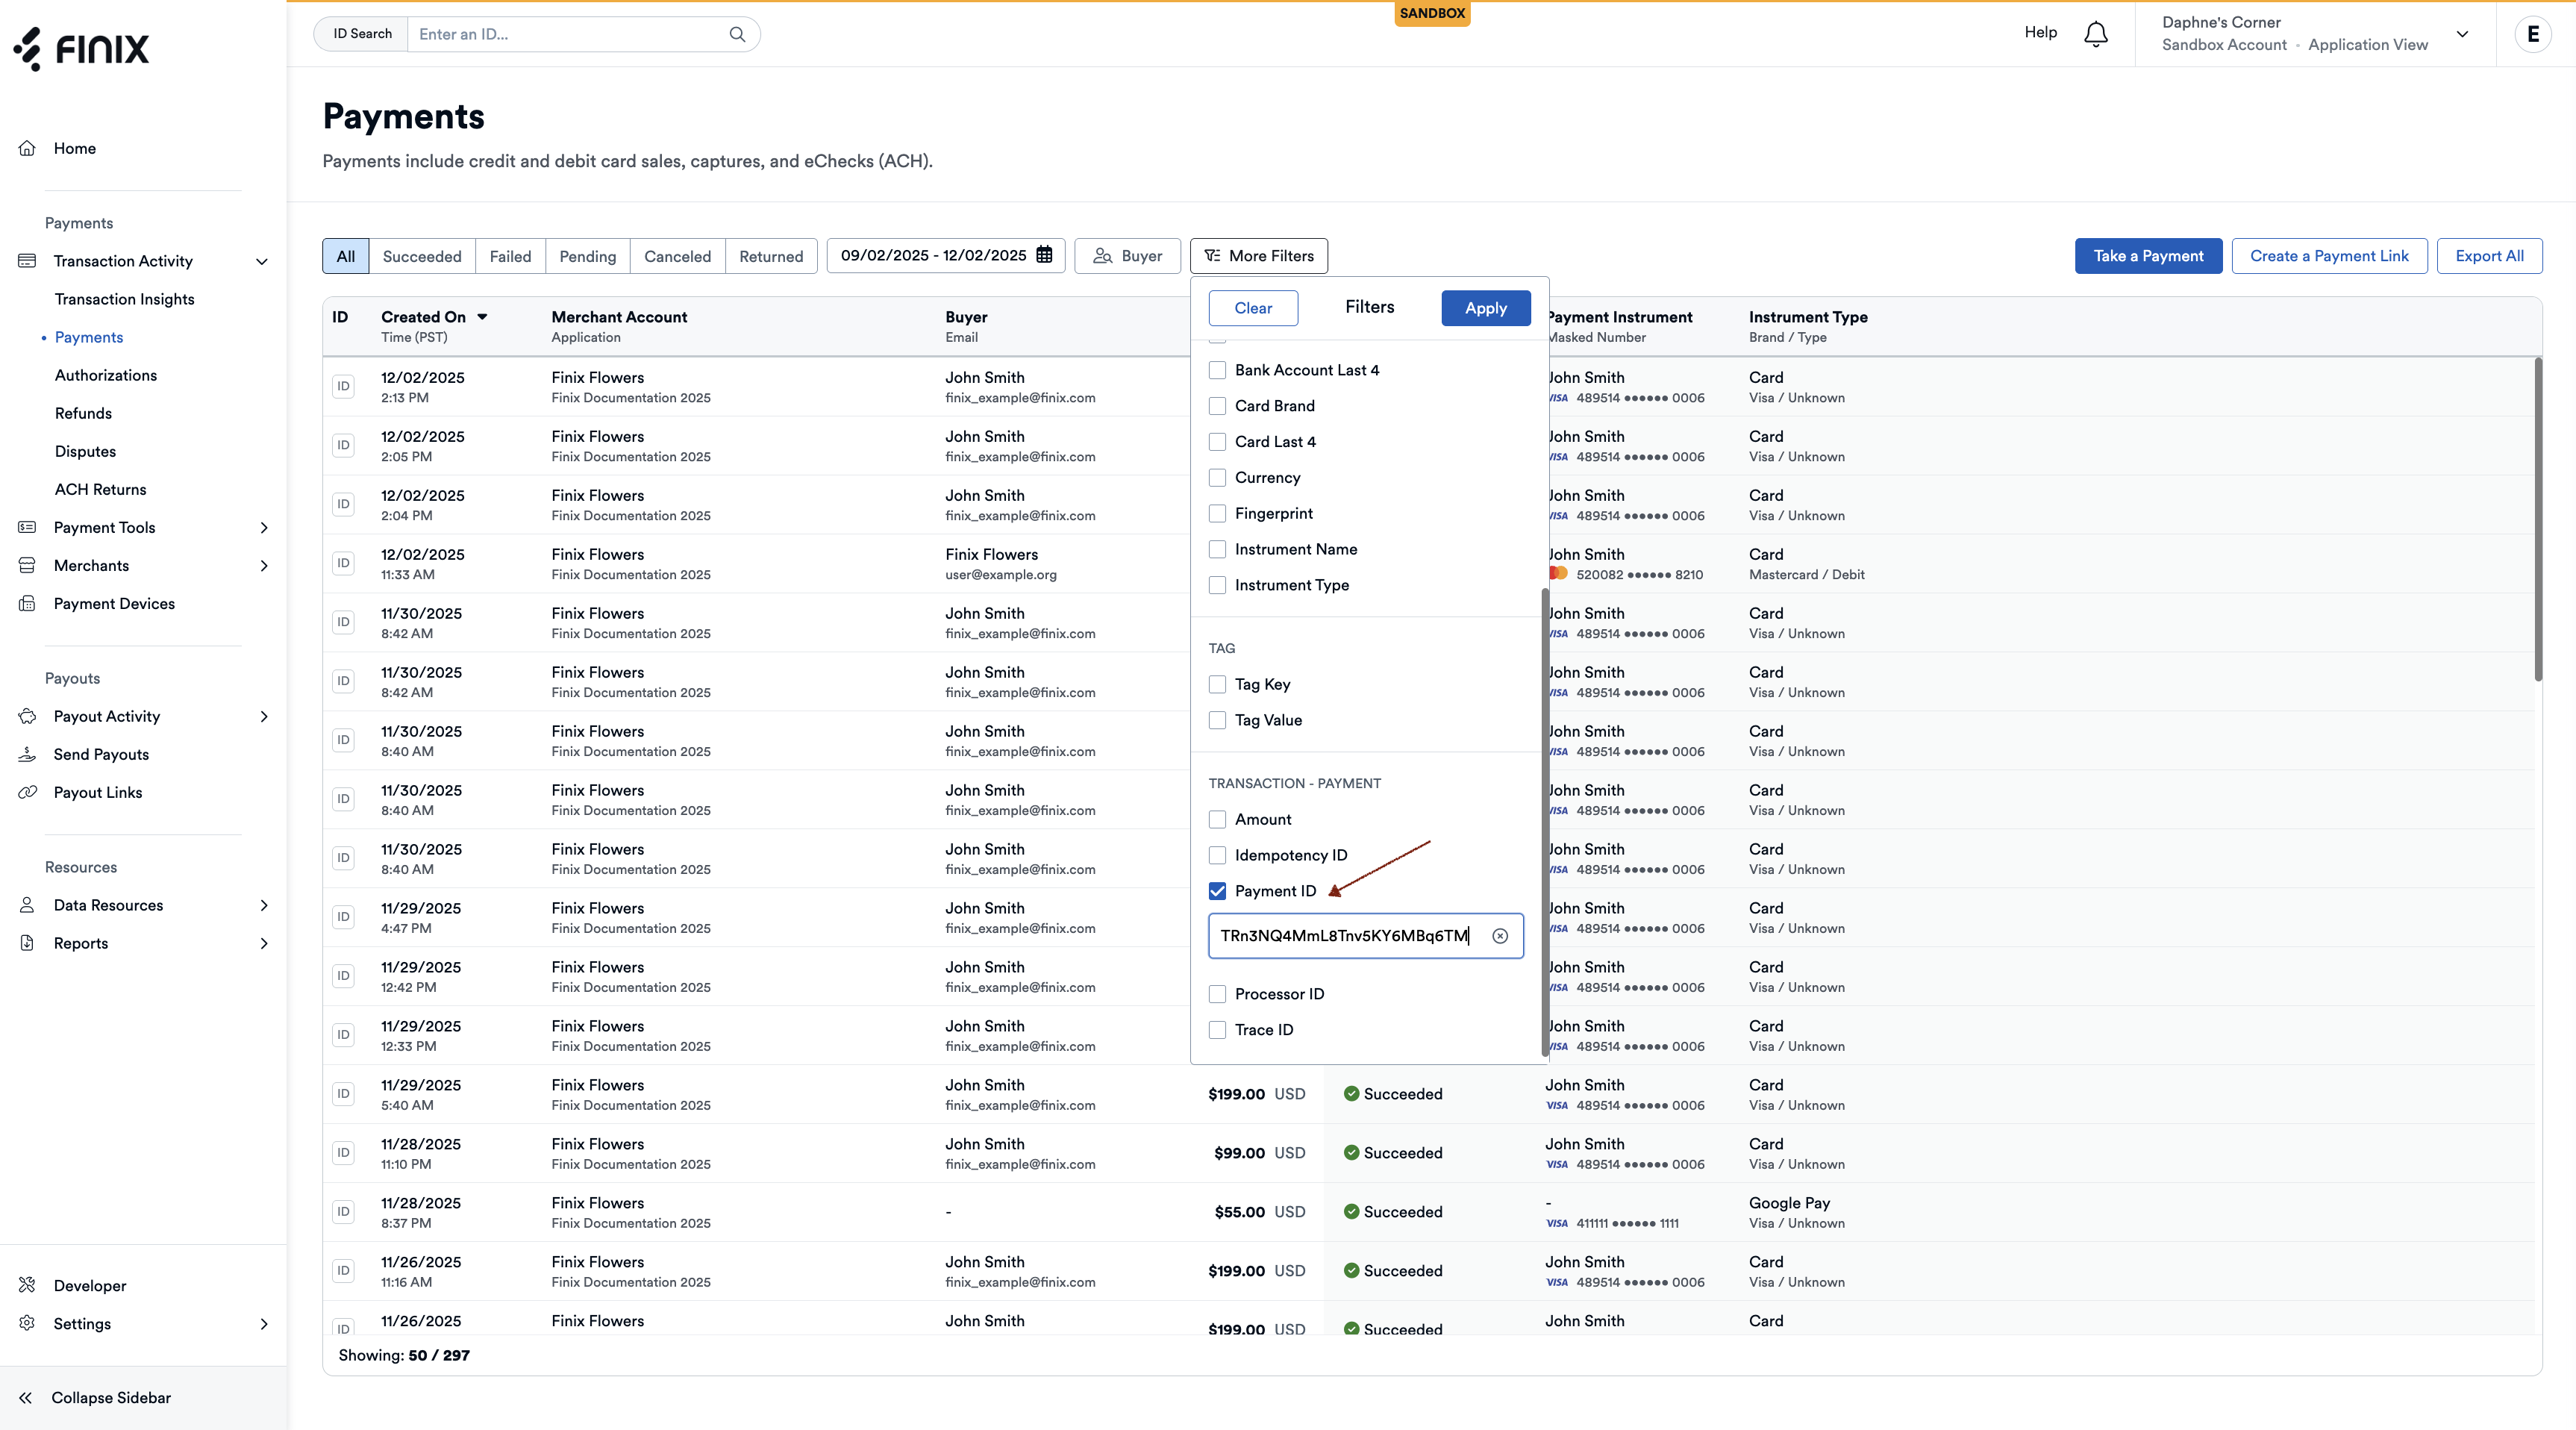The height and width of the screenshot is (1430, 2576).
Task: Open the date range calendar icon
Action: pos(1044,255)
